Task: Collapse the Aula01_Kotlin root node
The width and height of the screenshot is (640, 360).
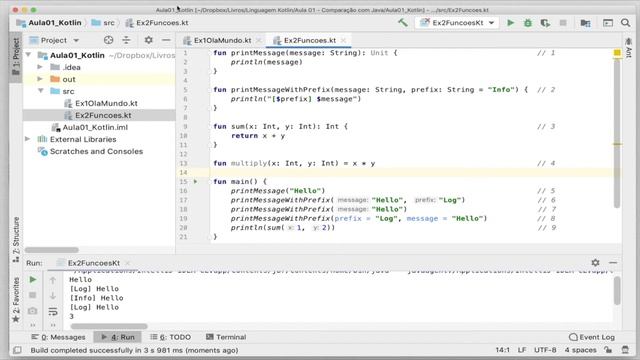Action: [28, 55]
